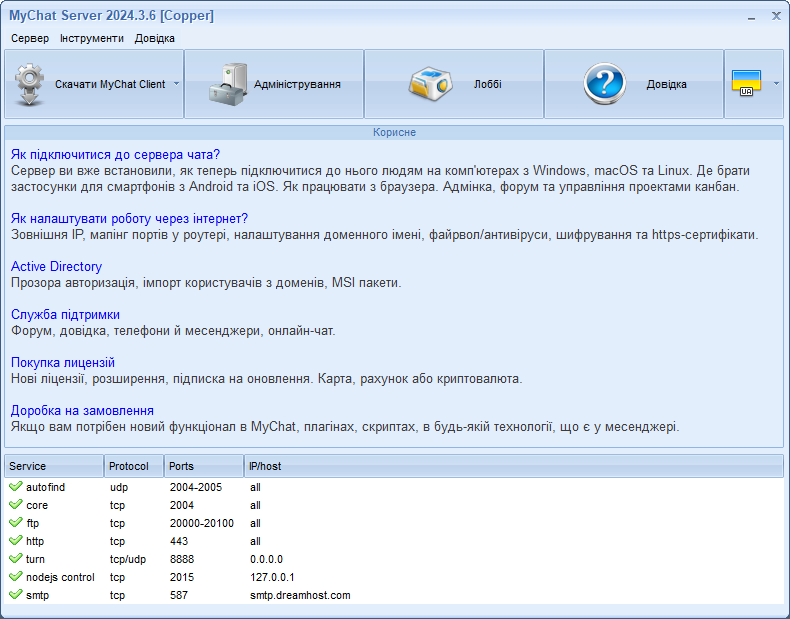This screenshot has width=790, height=619.
Task: Click the server toolbox Адміністрування icon
Action: [228, 84]
